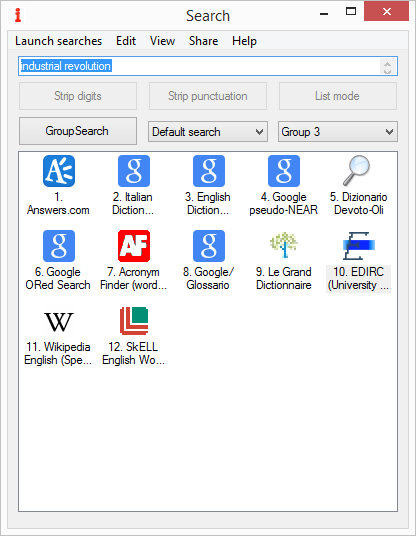Open the Edit menu
Viewport: 416px width, 536px height.
(x=126, y=41)
